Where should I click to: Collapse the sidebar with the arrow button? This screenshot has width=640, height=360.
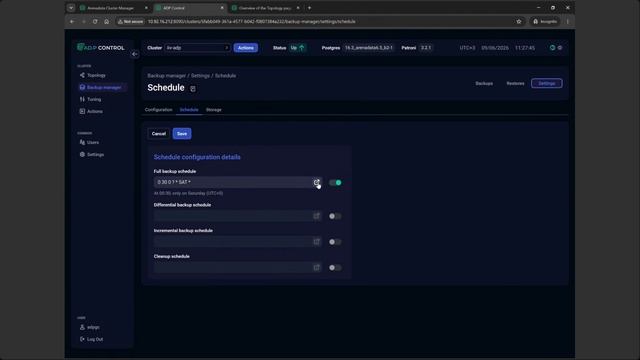[135, 54]
